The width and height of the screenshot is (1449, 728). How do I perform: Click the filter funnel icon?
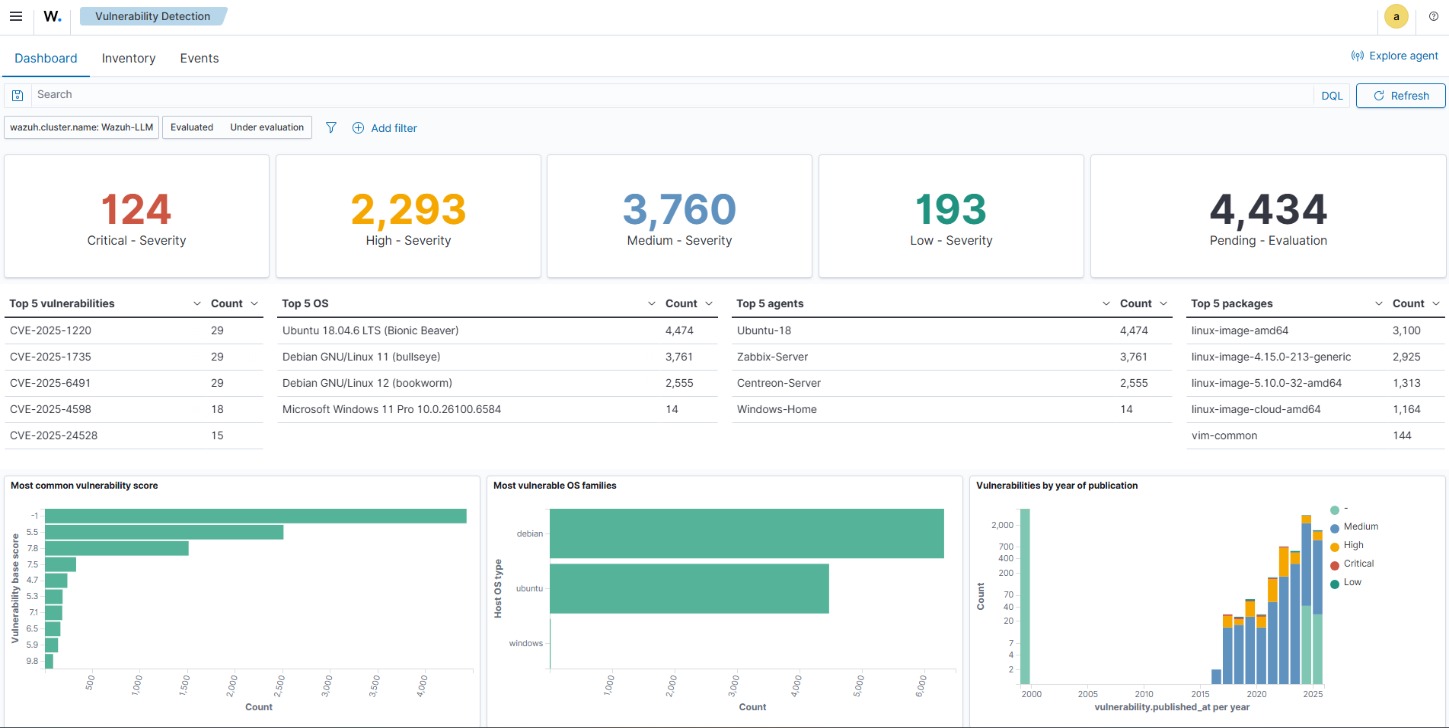pos(331,128)
